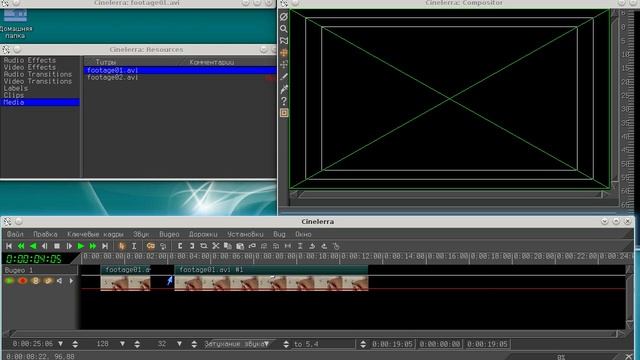Click the To clip toolbar icon
The width and height of the screenshot is (640, 360).
coord(203,246)
